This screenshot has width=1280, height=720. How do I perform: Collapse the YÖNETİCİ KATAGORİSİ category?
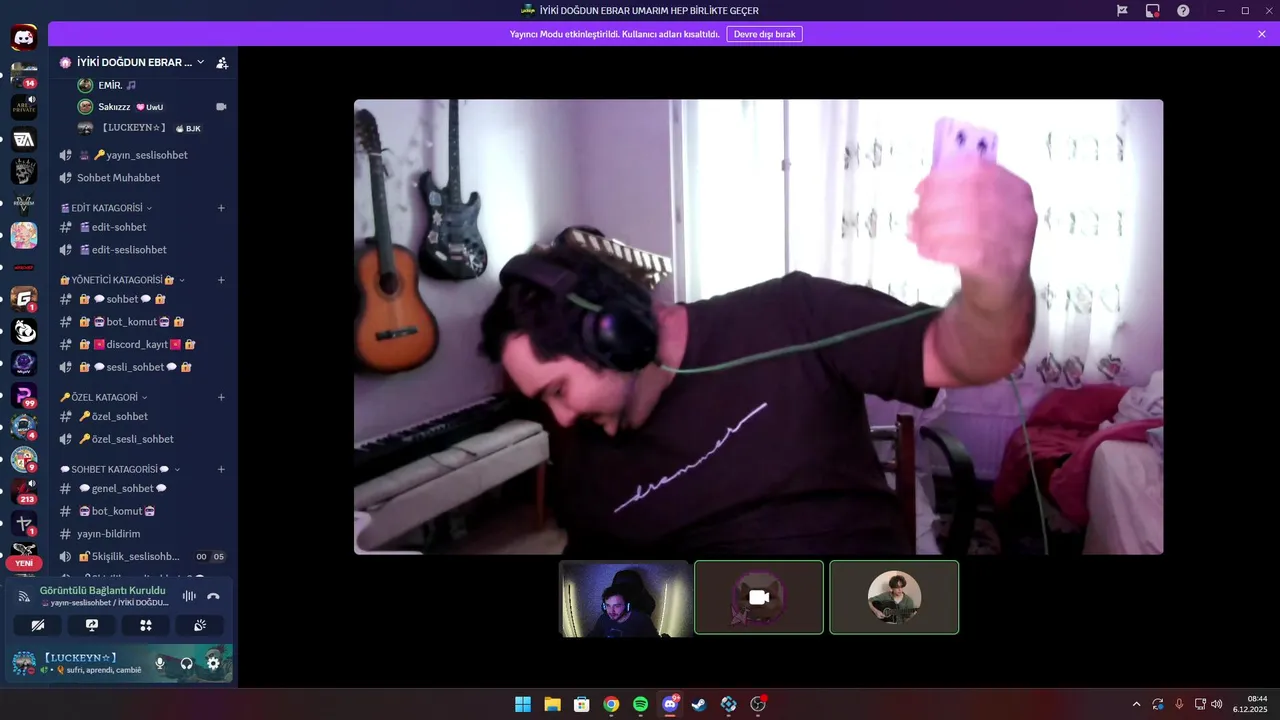point(181,280)
